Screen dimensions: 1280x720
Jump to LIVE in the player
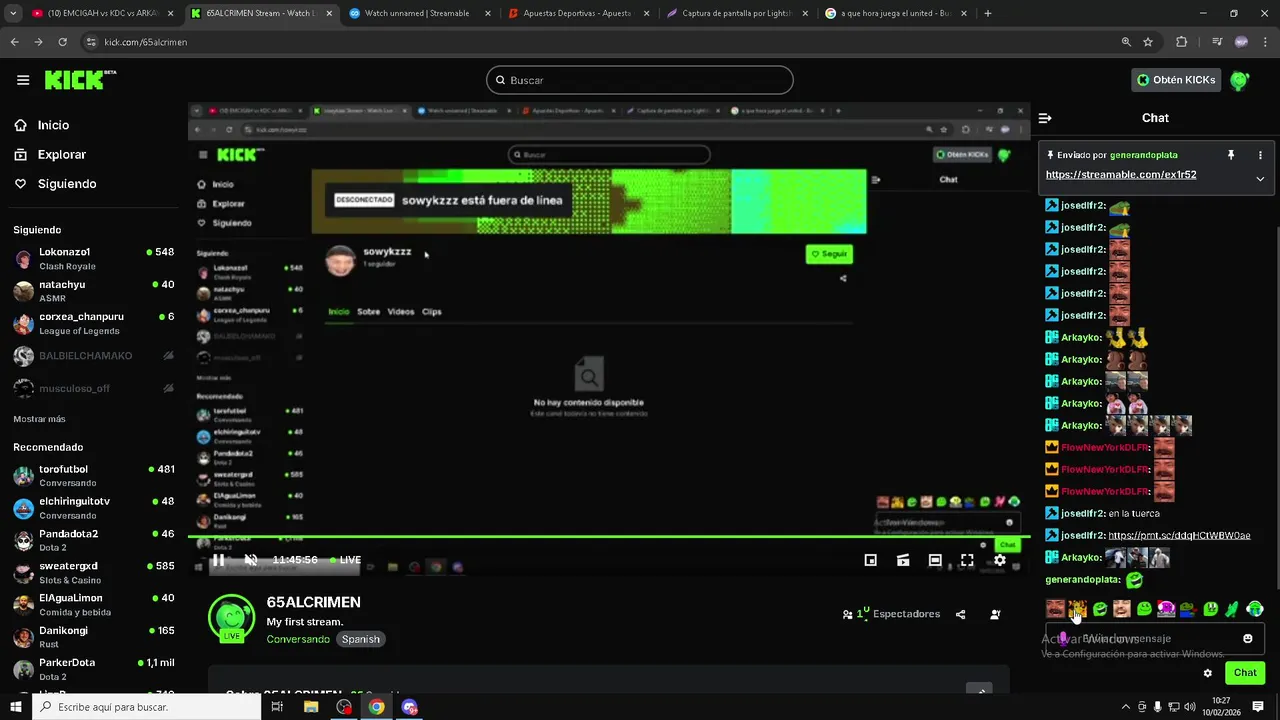click(343, 560)
